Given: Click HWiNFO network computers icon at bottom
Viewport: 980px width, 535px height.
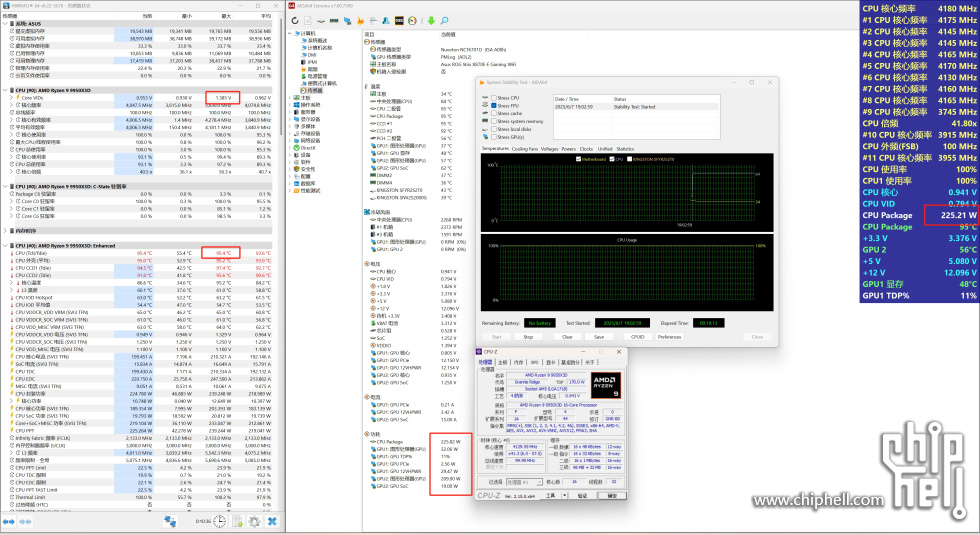Looking at the screenshot, I should point(170,521).
